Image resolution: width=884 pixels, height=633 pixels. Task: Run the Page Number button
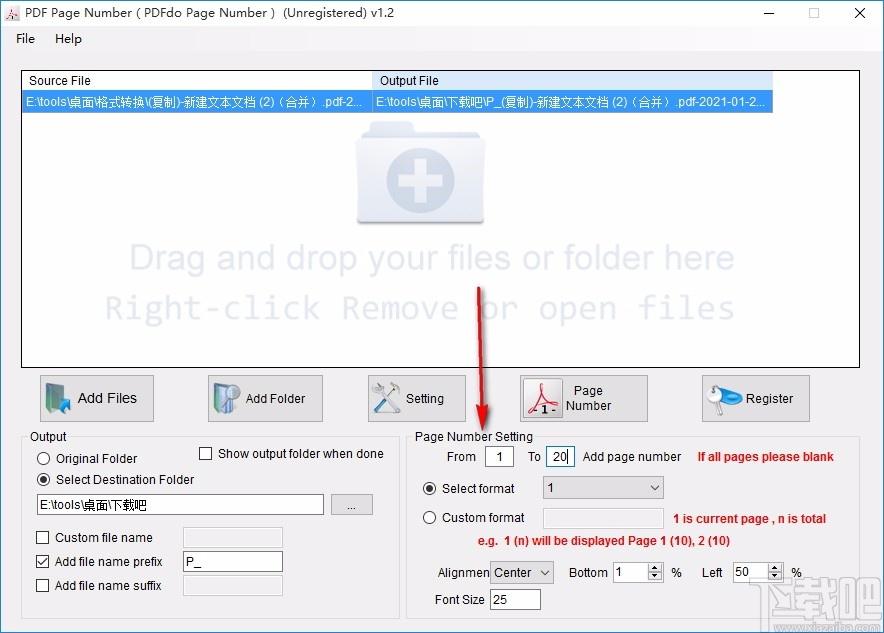(x=584, y=399)
